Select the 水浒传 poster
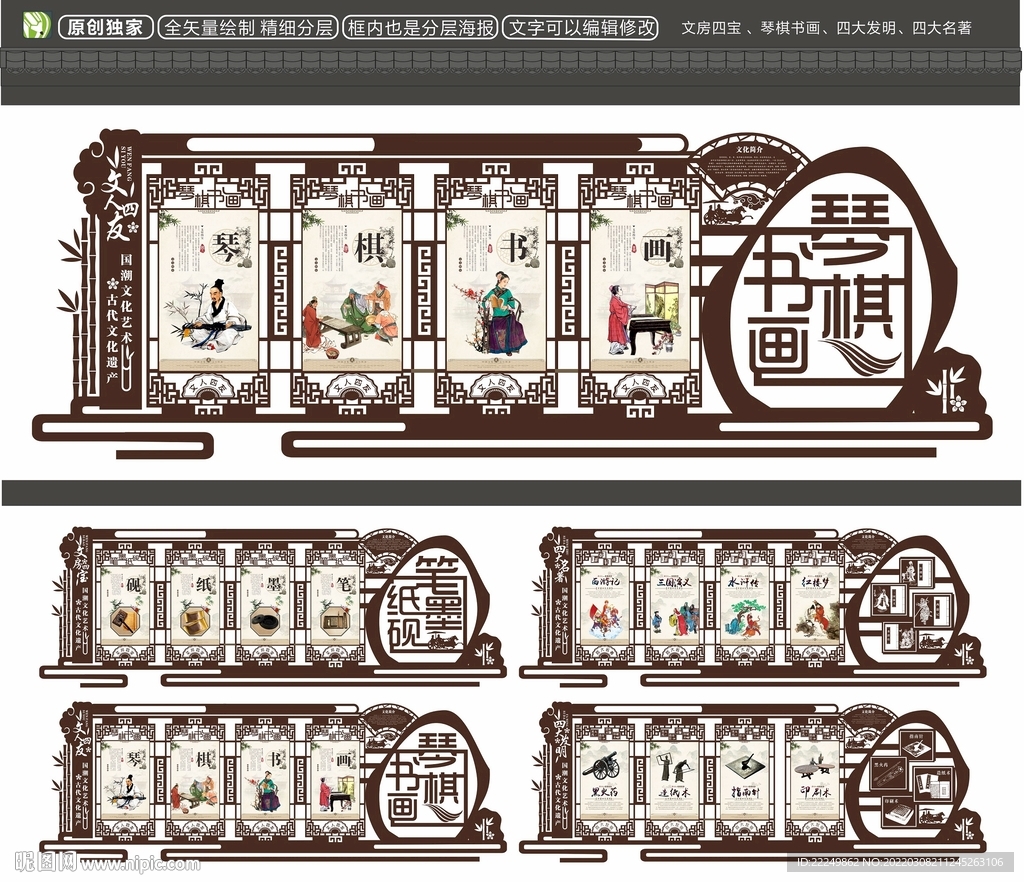Viewport: 1024px width, 882px height. point(744,608)
